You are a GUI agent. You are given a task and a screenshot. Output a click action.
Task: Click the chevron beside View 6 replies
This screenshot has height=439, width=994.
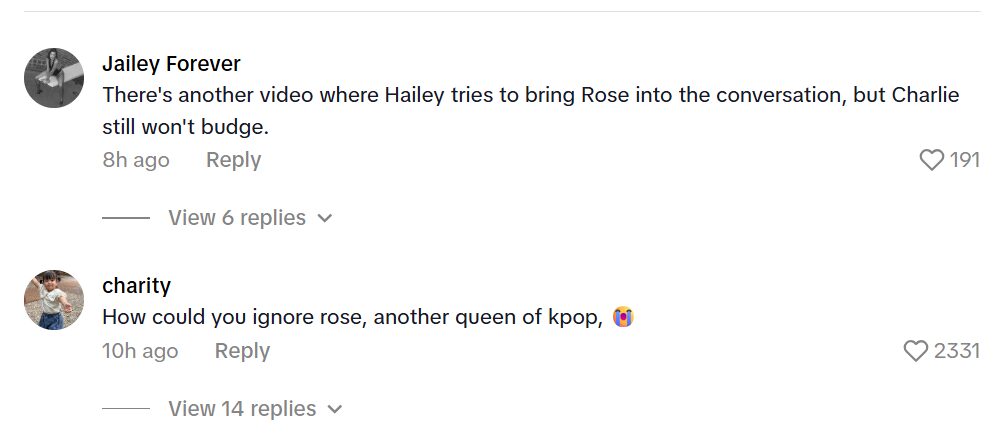324,218
